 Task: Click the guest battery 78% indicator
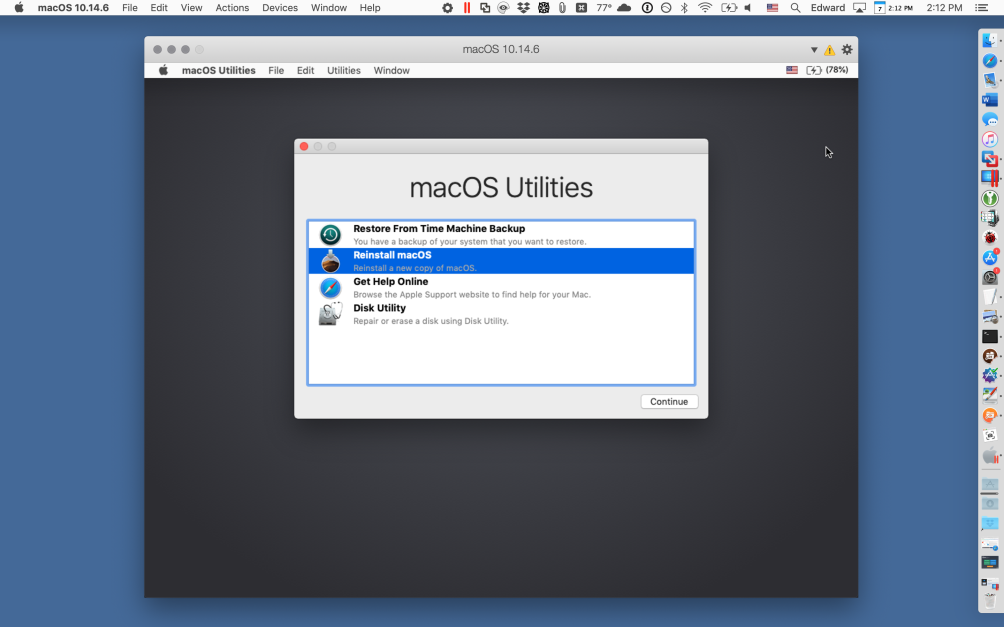(827, 70)
